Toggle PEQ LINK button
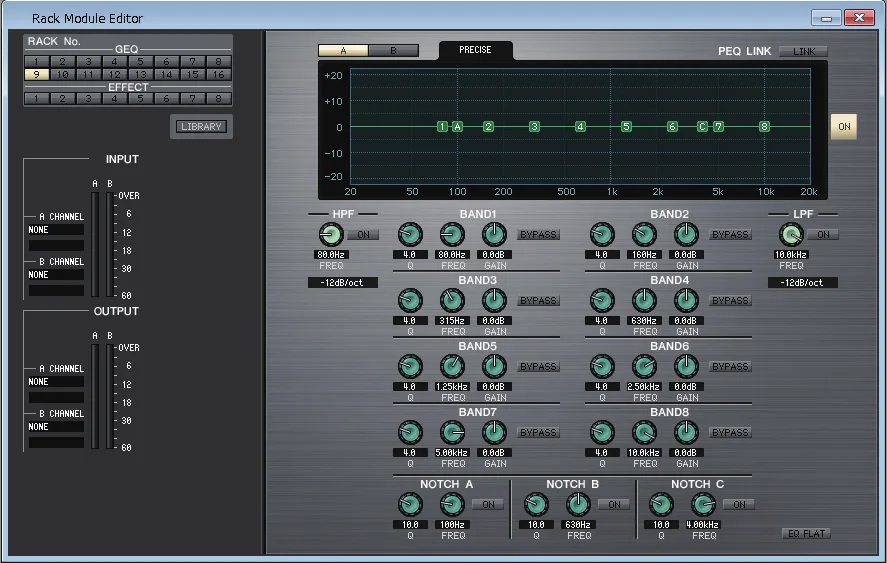This screenshot has width=887, height=563. [803, 51]
